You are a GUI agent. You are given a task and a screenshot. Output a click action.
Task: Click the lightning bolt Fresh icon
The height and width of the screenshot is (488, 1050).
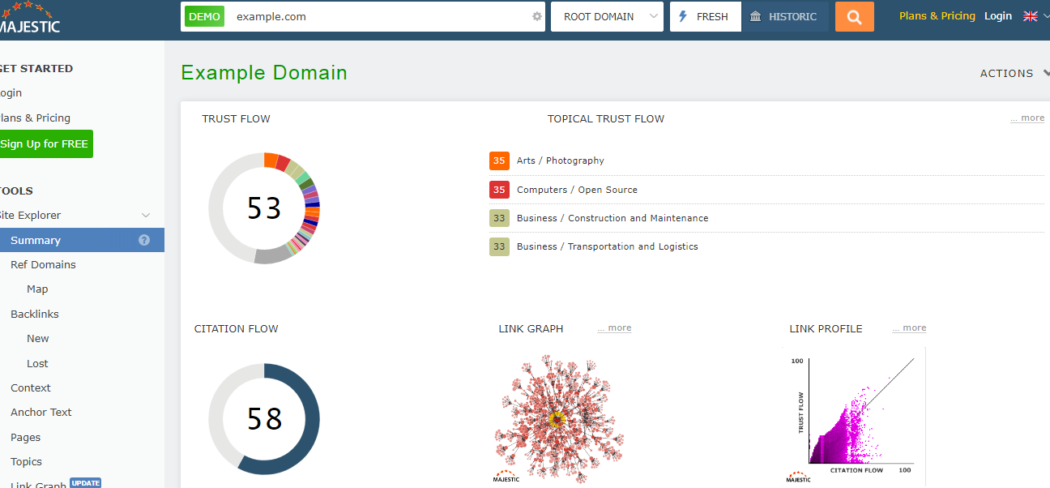pos(683,17)
